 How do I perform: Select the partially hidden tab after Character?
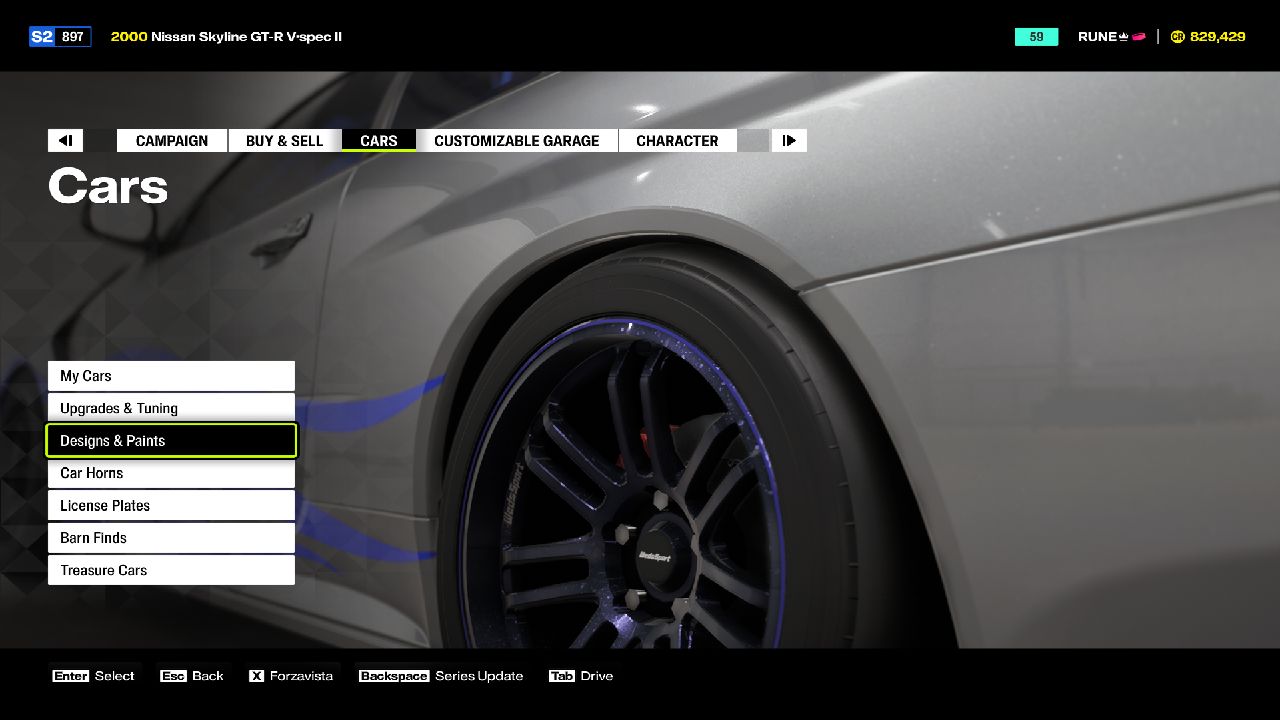753,141
